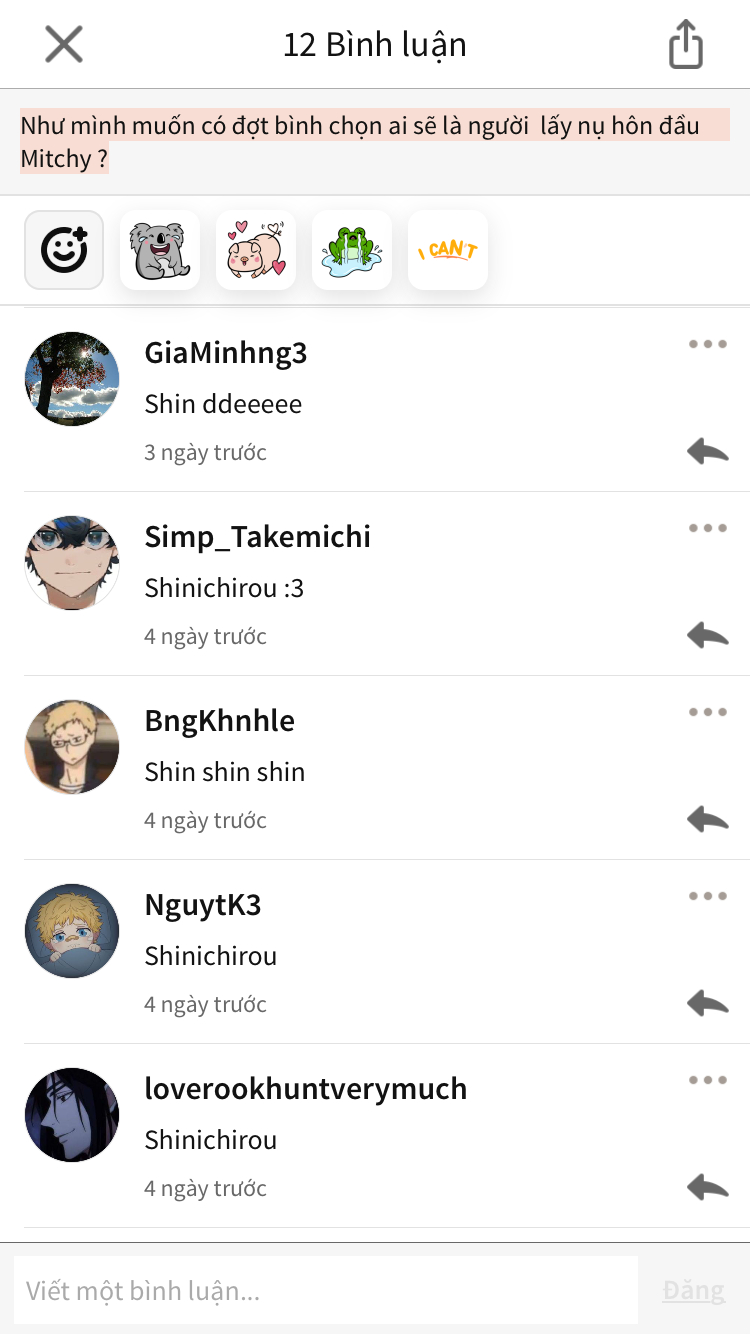Screen dimensions: 750x1334
Task: Close the comments panel with X
Action: tap(64, 45)
